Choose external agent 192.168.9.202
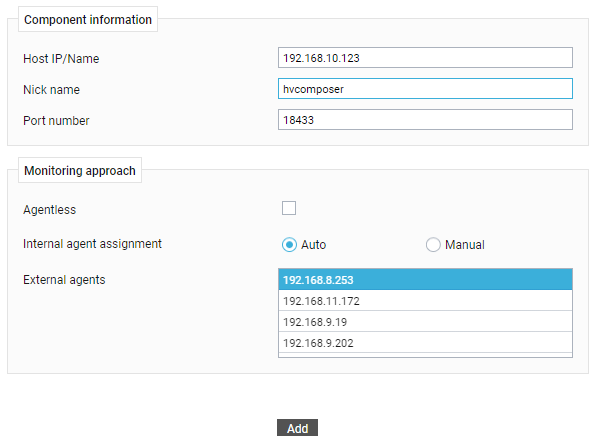Screen dimensions: 593x436 (x=425, y=343)
